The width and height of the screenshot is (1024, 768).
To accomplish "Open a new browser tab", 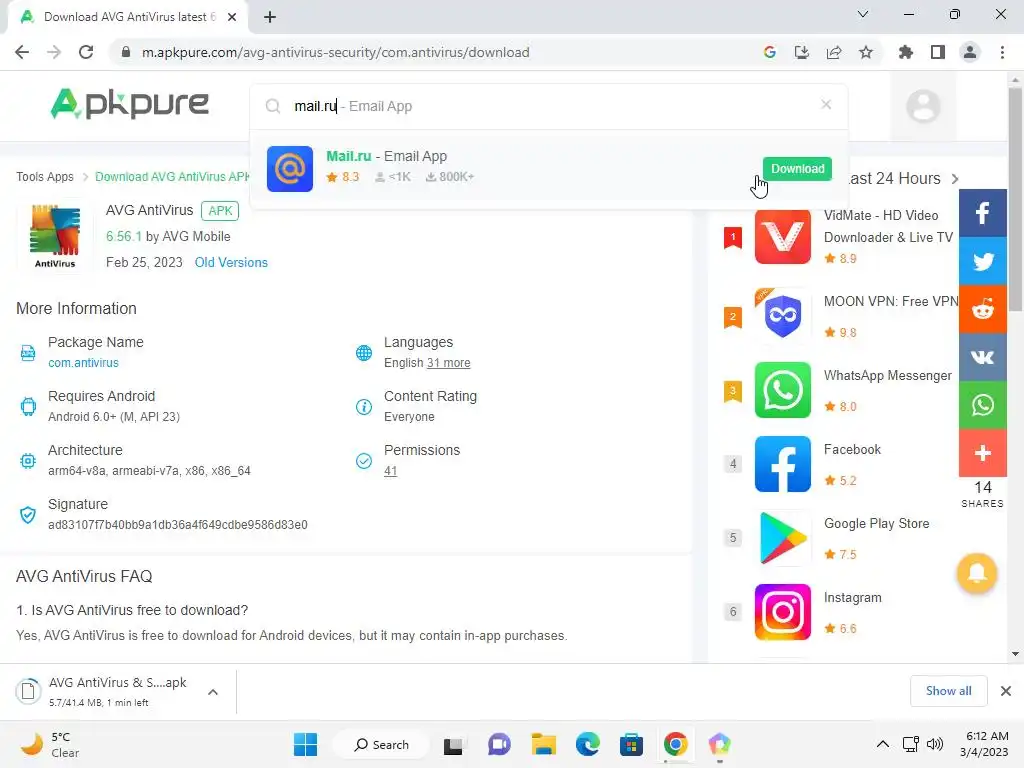I will [x=270, y=17].
